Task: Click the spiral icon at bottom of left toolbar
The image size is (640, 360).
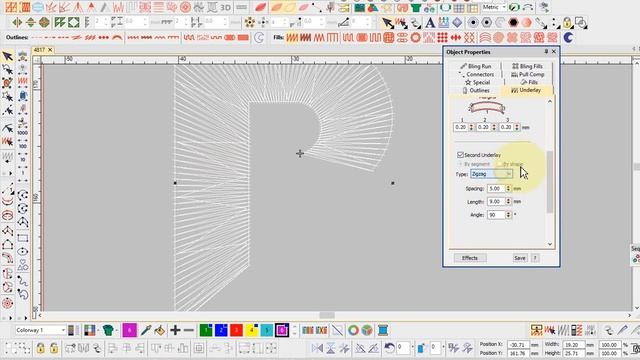Action: coord(7,303)
